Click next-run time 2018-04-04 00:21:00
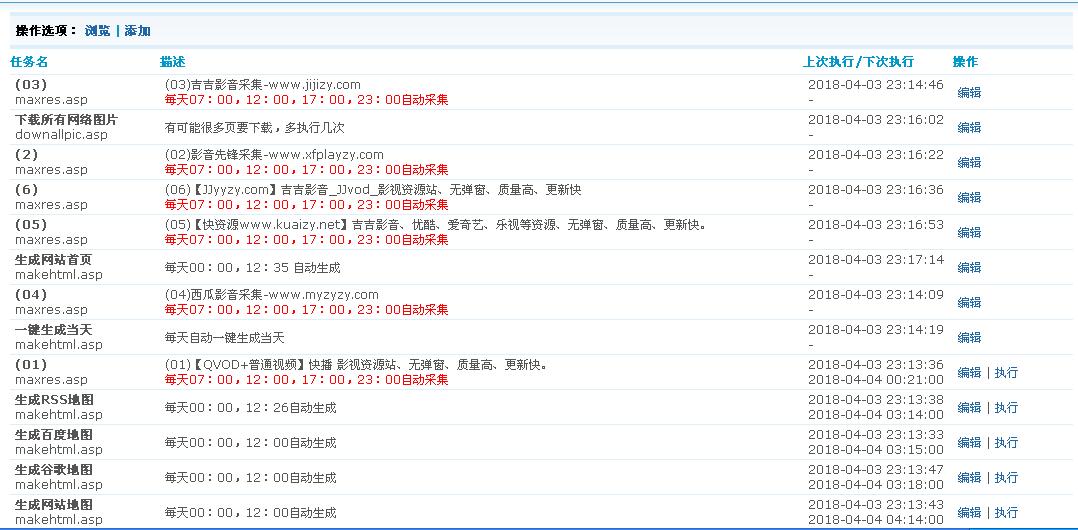 tap(876, 380)
